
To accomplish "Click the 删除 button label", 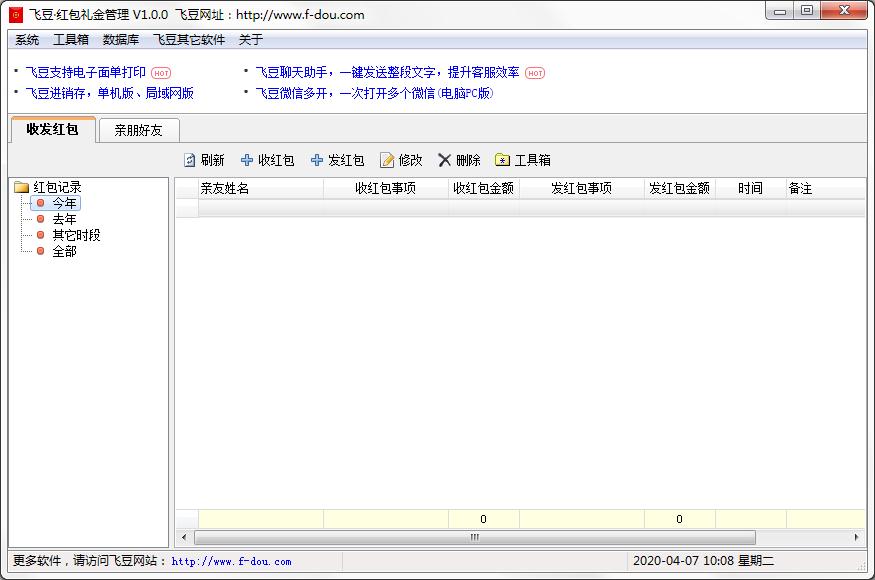I will point(468,161).
